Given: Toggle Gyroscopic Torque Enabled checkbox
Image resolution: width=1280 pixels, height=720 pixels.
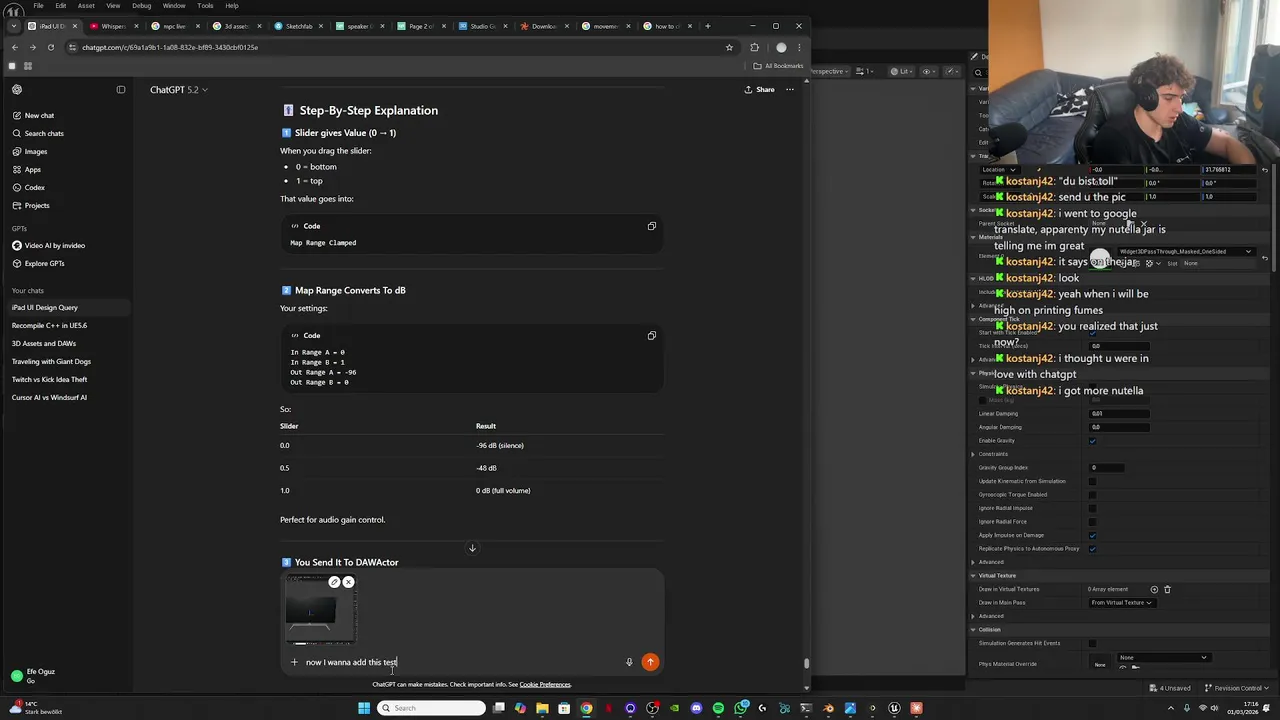Looking at the screenshot, I should (x=1092, y=495).
